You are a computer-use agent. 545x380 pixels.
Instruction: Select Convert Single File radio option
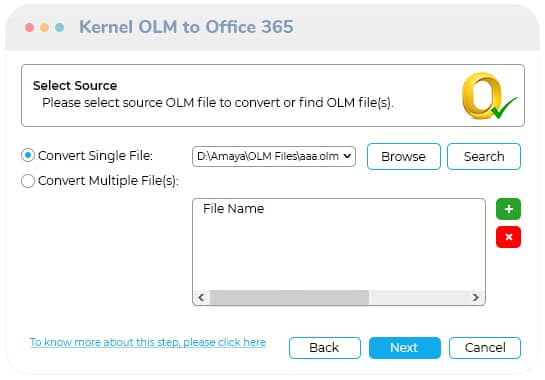pos(28,155)
